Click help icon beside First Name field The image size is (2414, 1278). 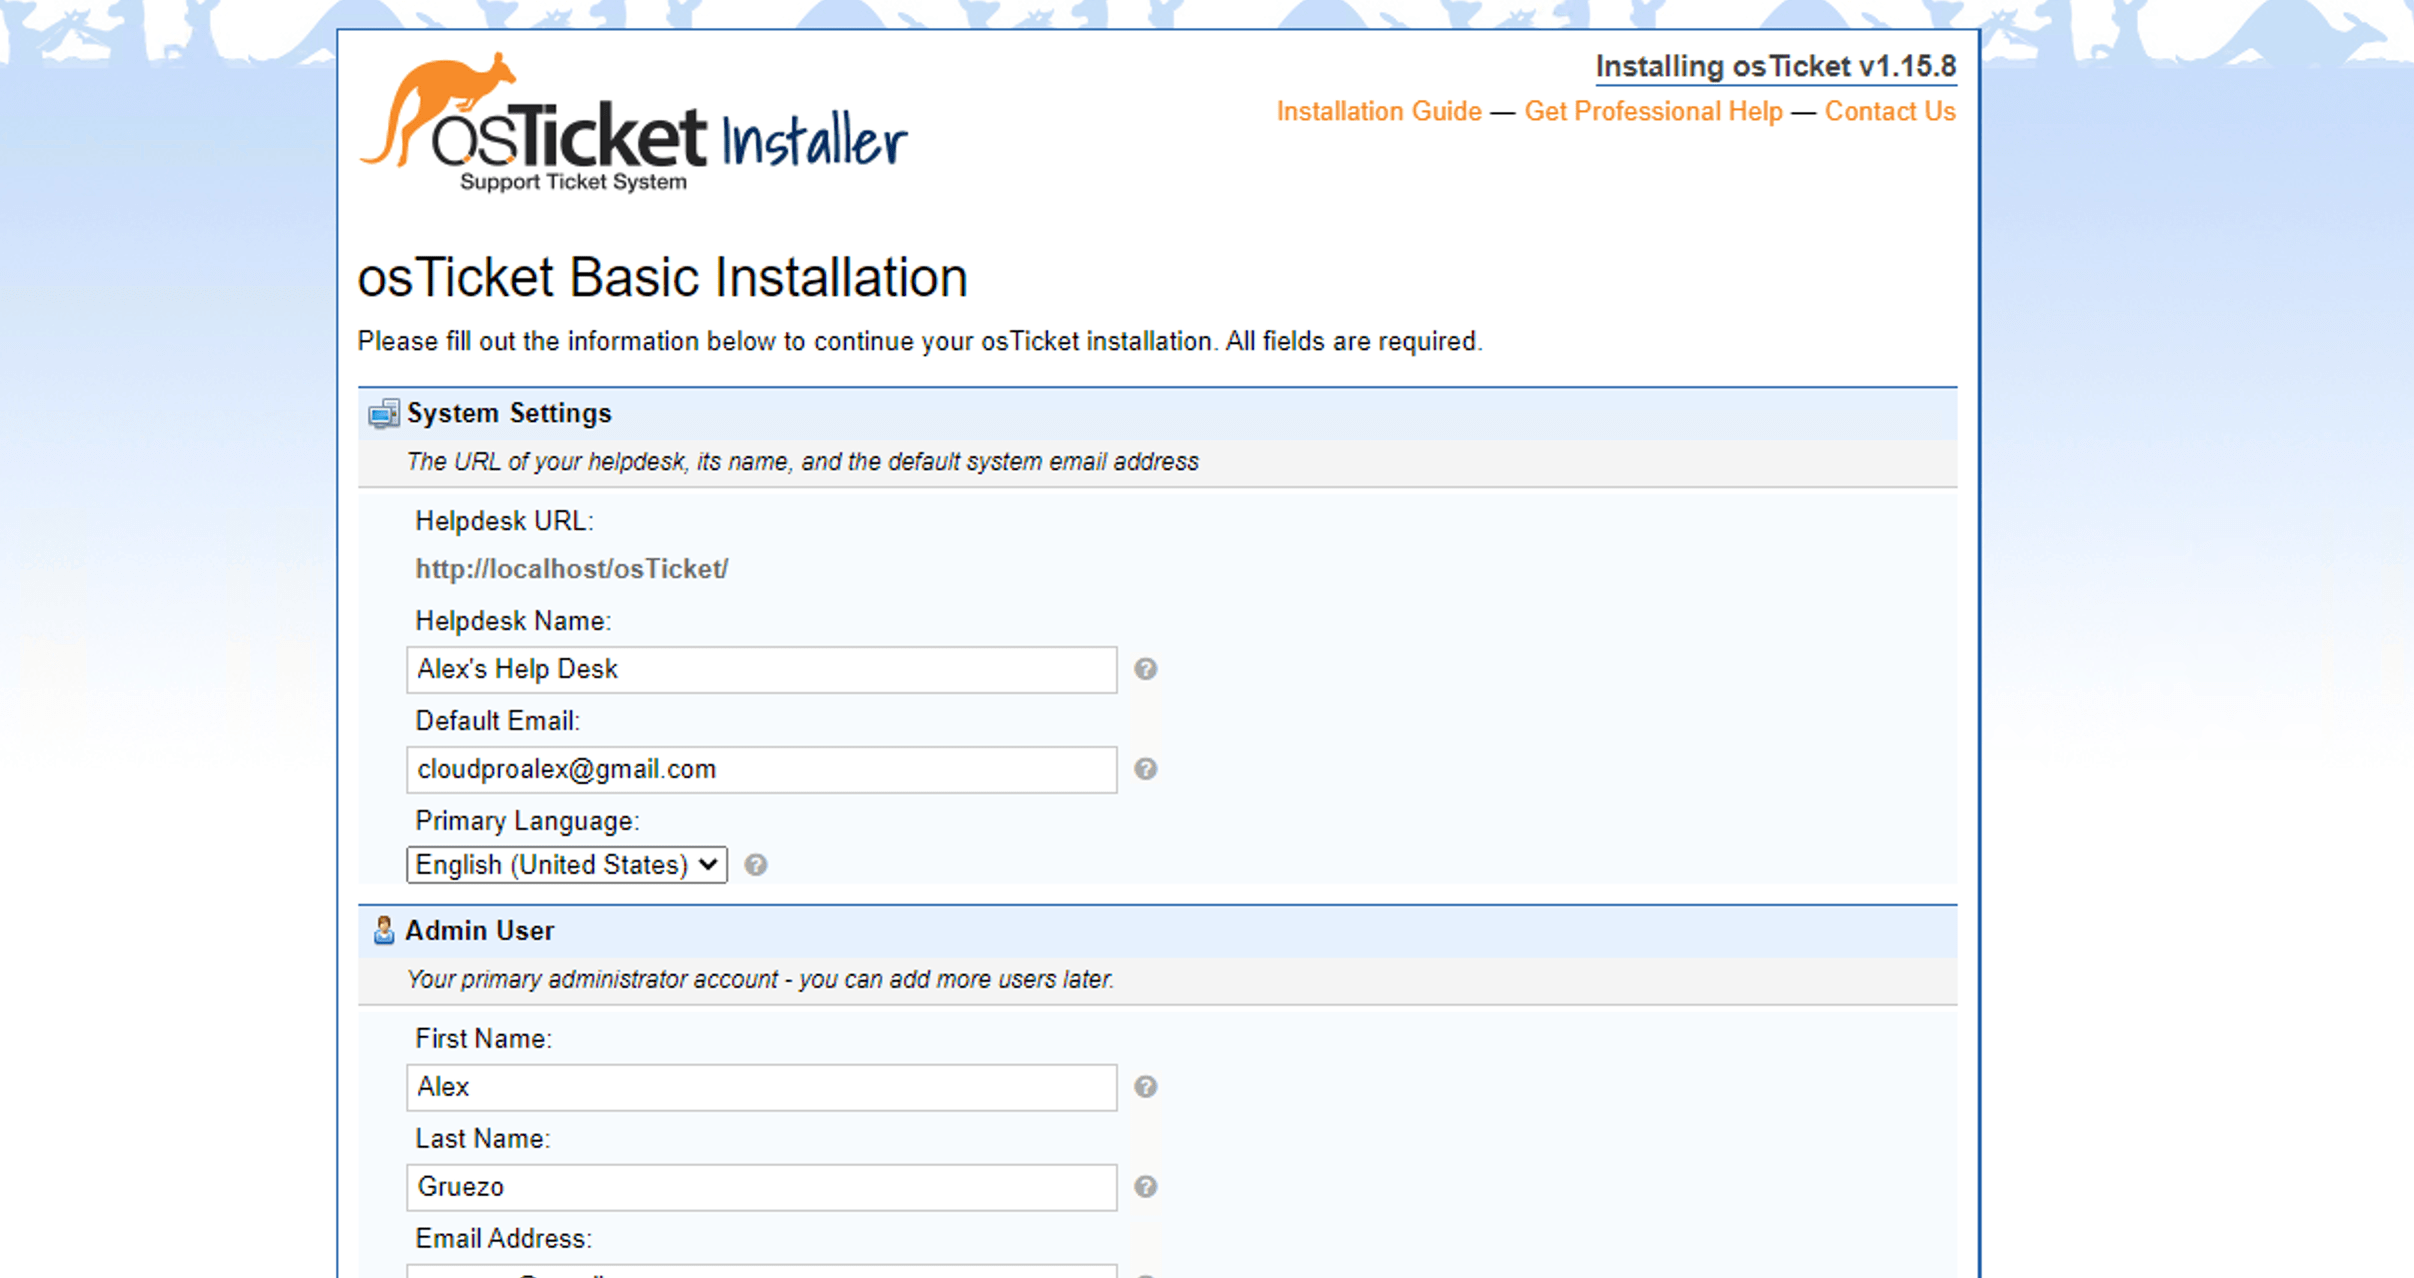[1145, 1087]
